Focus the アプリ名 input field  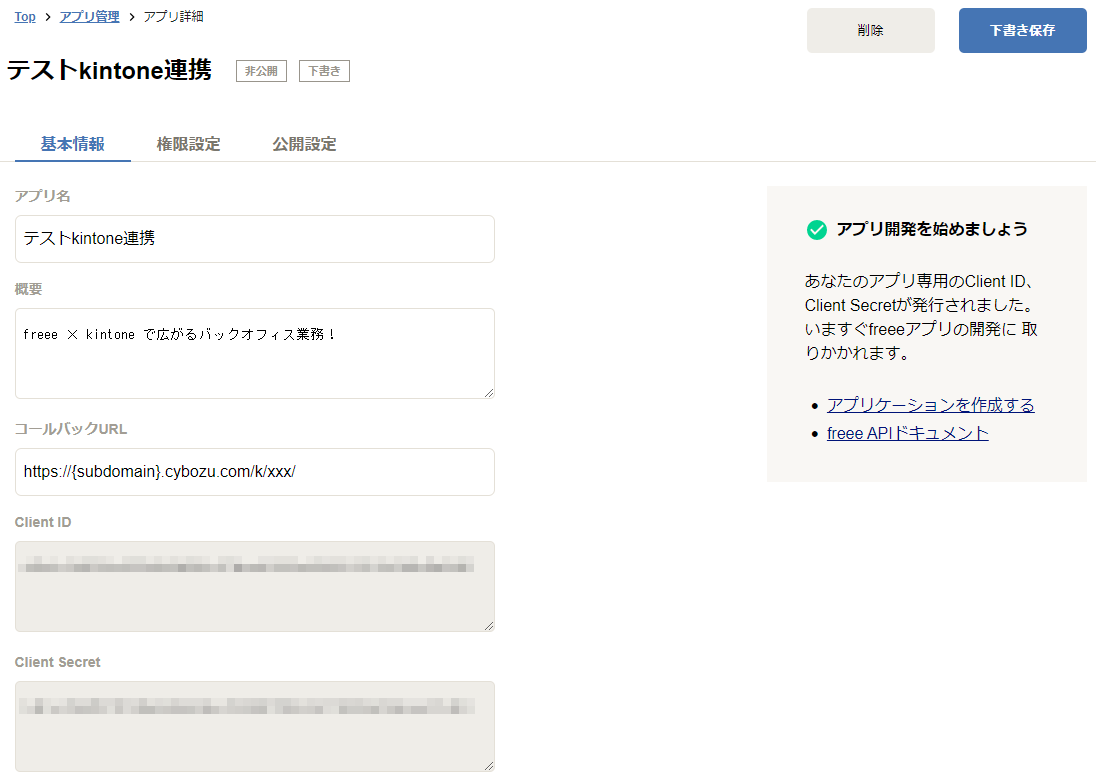point(254,238)
